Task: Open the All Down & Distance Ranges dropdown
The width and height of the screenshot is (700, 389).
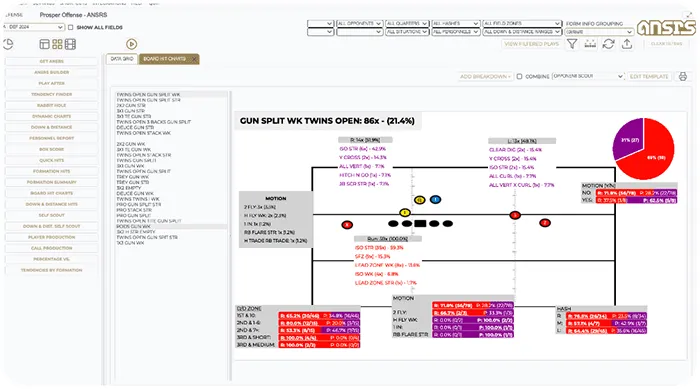Action: [522, 32]
